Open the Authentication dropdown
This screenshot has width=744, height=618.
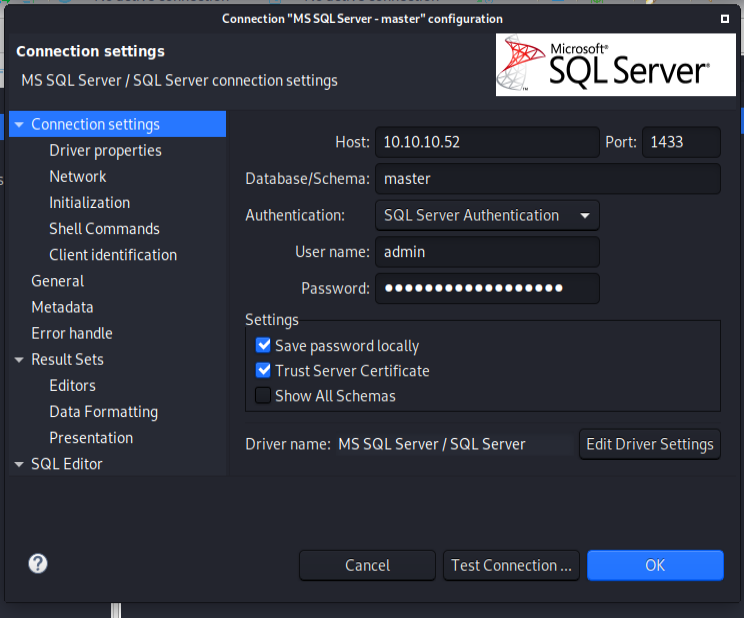point(486,215)
